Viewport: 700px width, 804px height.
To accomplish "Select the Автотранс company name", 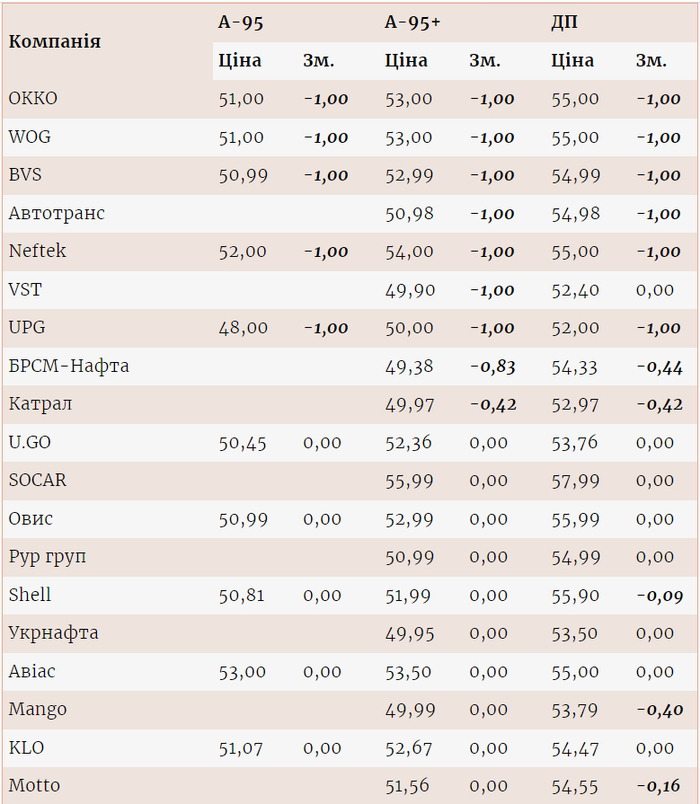I will point(56,213).
